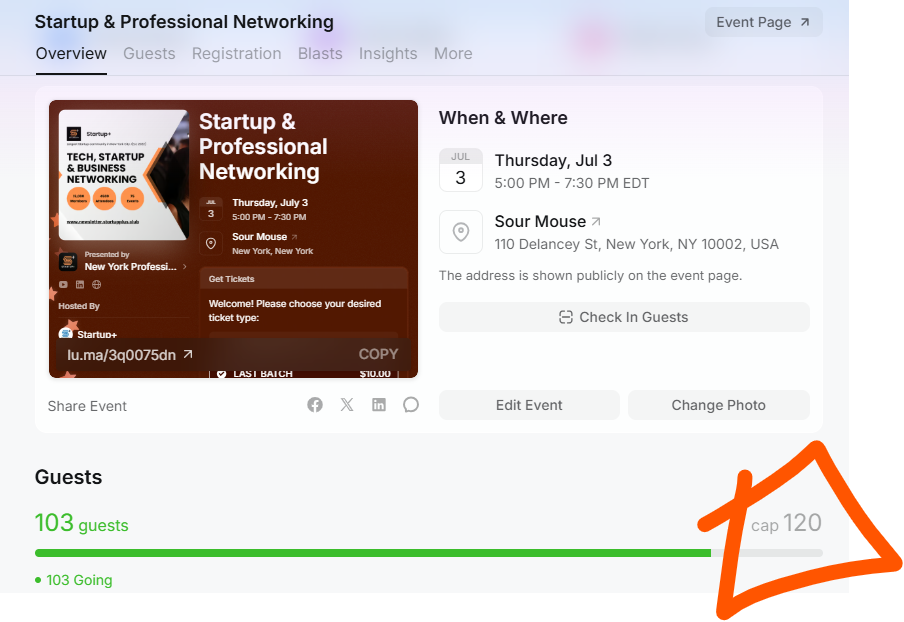Open the lu.ma/3q0075dn event link
904x622 pixels.
coord(130,355)
